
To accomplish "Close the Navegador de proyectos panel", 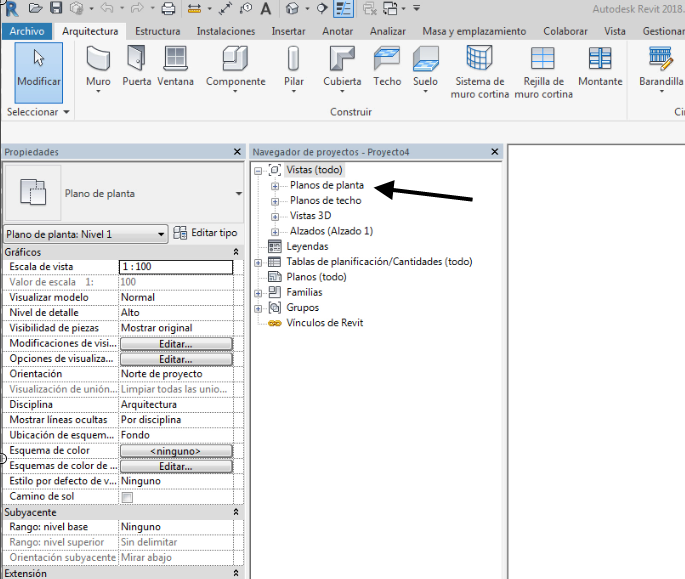I will click(x=495, y=152).
